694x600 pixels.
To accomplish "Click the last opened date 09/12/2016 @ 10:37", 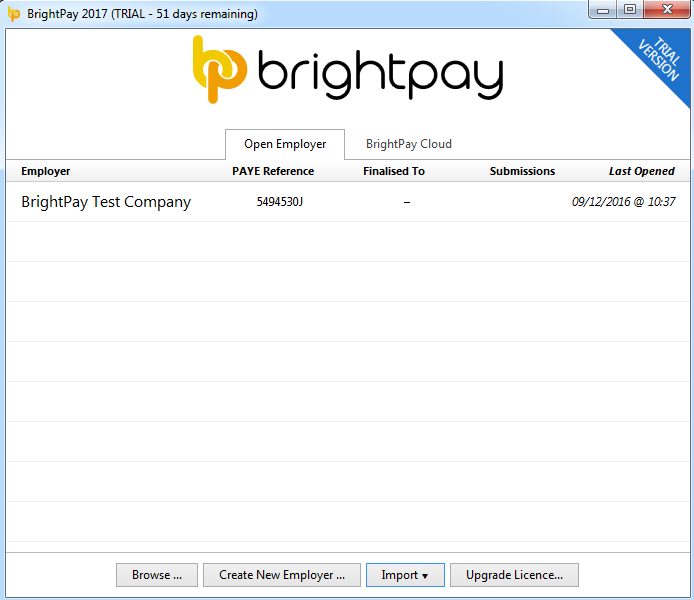I will tap(624, 202).
